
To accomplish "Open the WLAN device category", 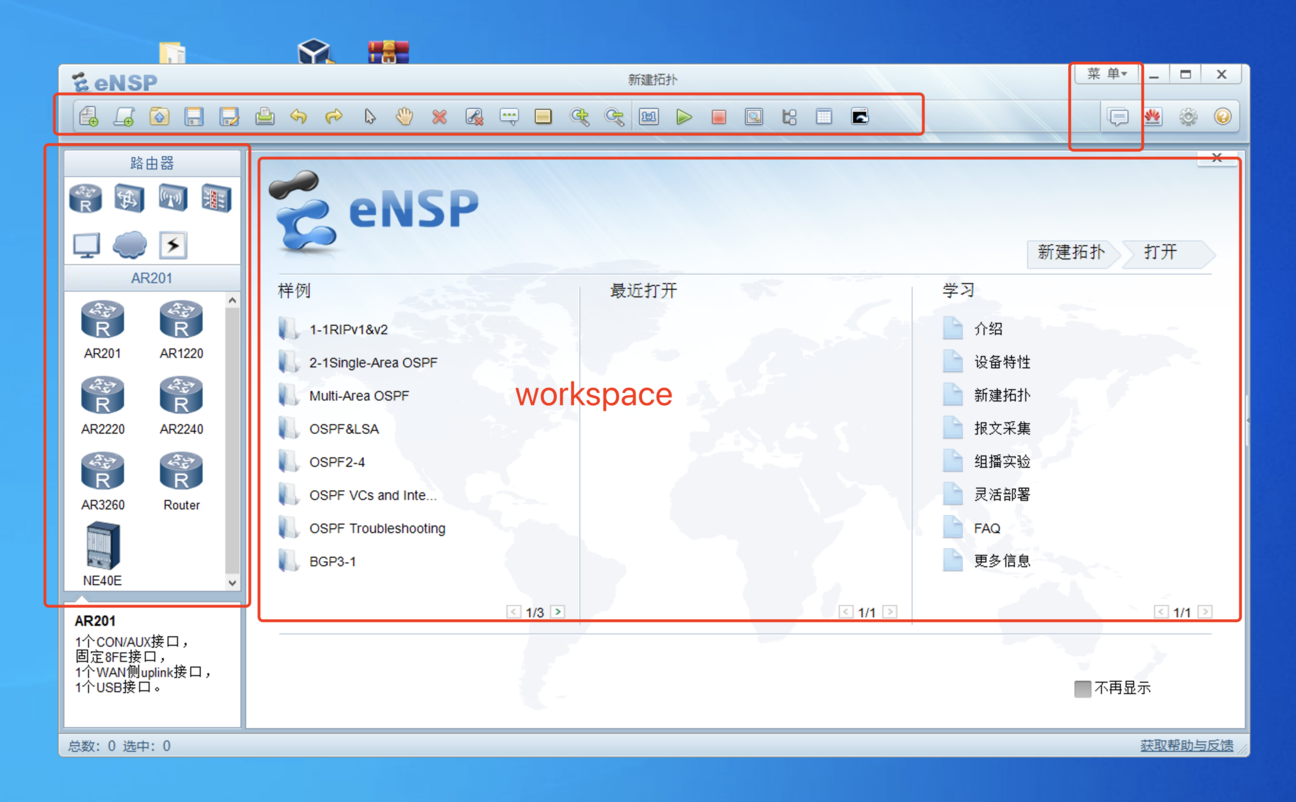I will pos(172,197).
